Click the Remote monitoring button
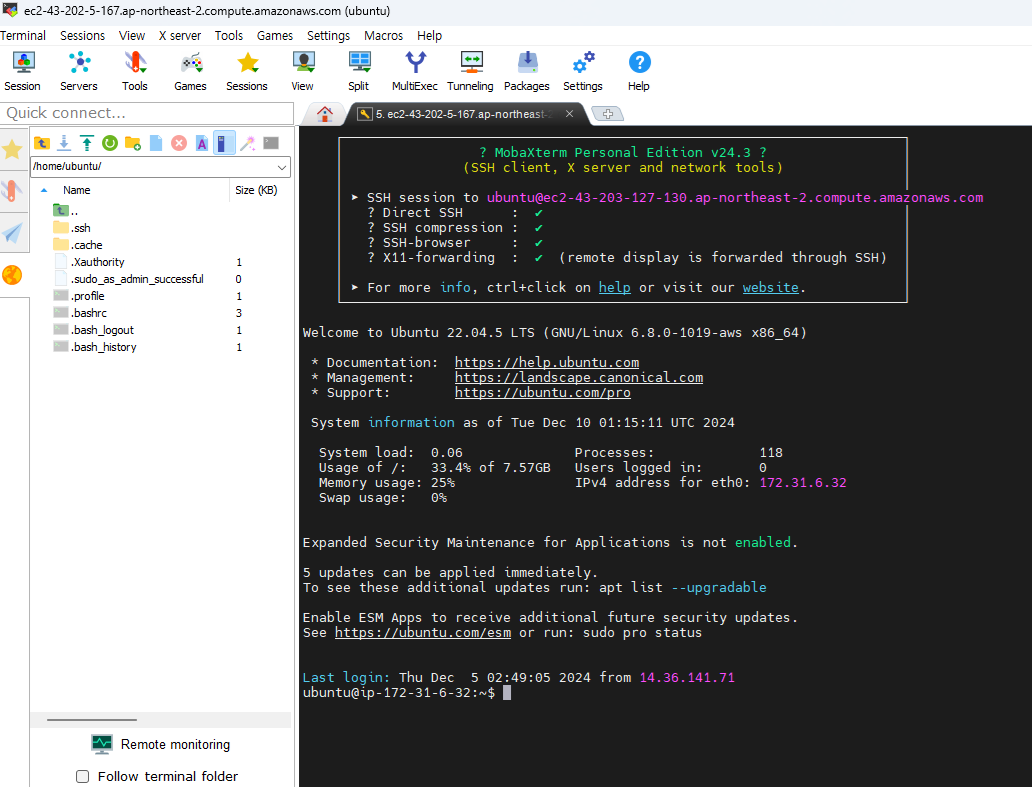Screen dimensions: 1032x787 tap(161, 744)
